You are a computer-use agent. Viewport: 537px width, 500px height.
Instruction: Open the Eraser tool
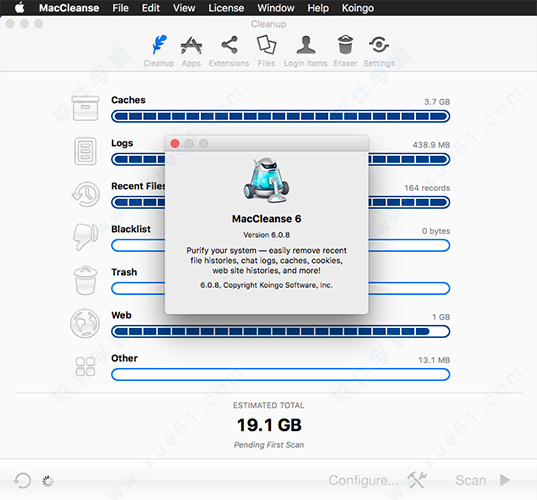click(345, 51)
